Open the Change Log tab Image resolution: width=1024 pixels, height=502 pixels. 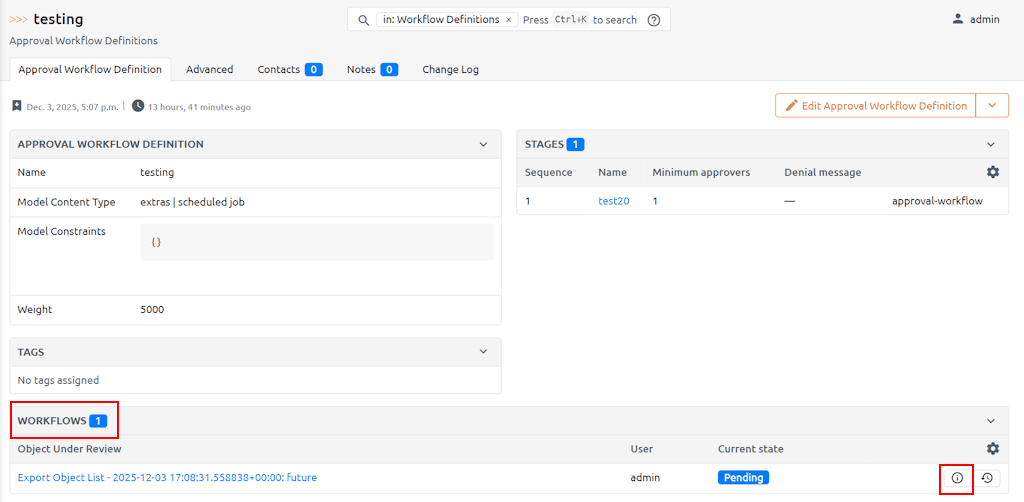450,69
